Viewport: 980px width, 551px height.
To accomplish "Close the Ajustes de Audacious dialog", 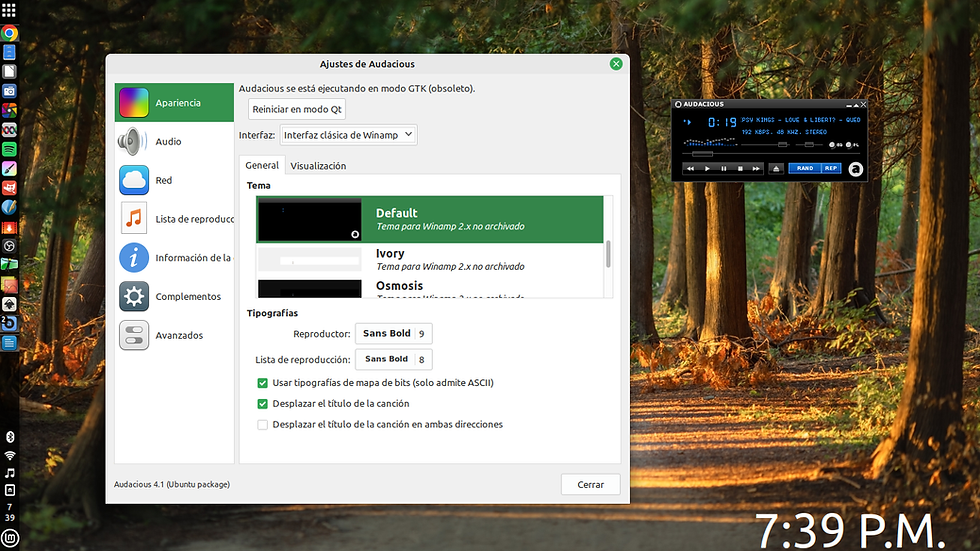I will [616, 64].
